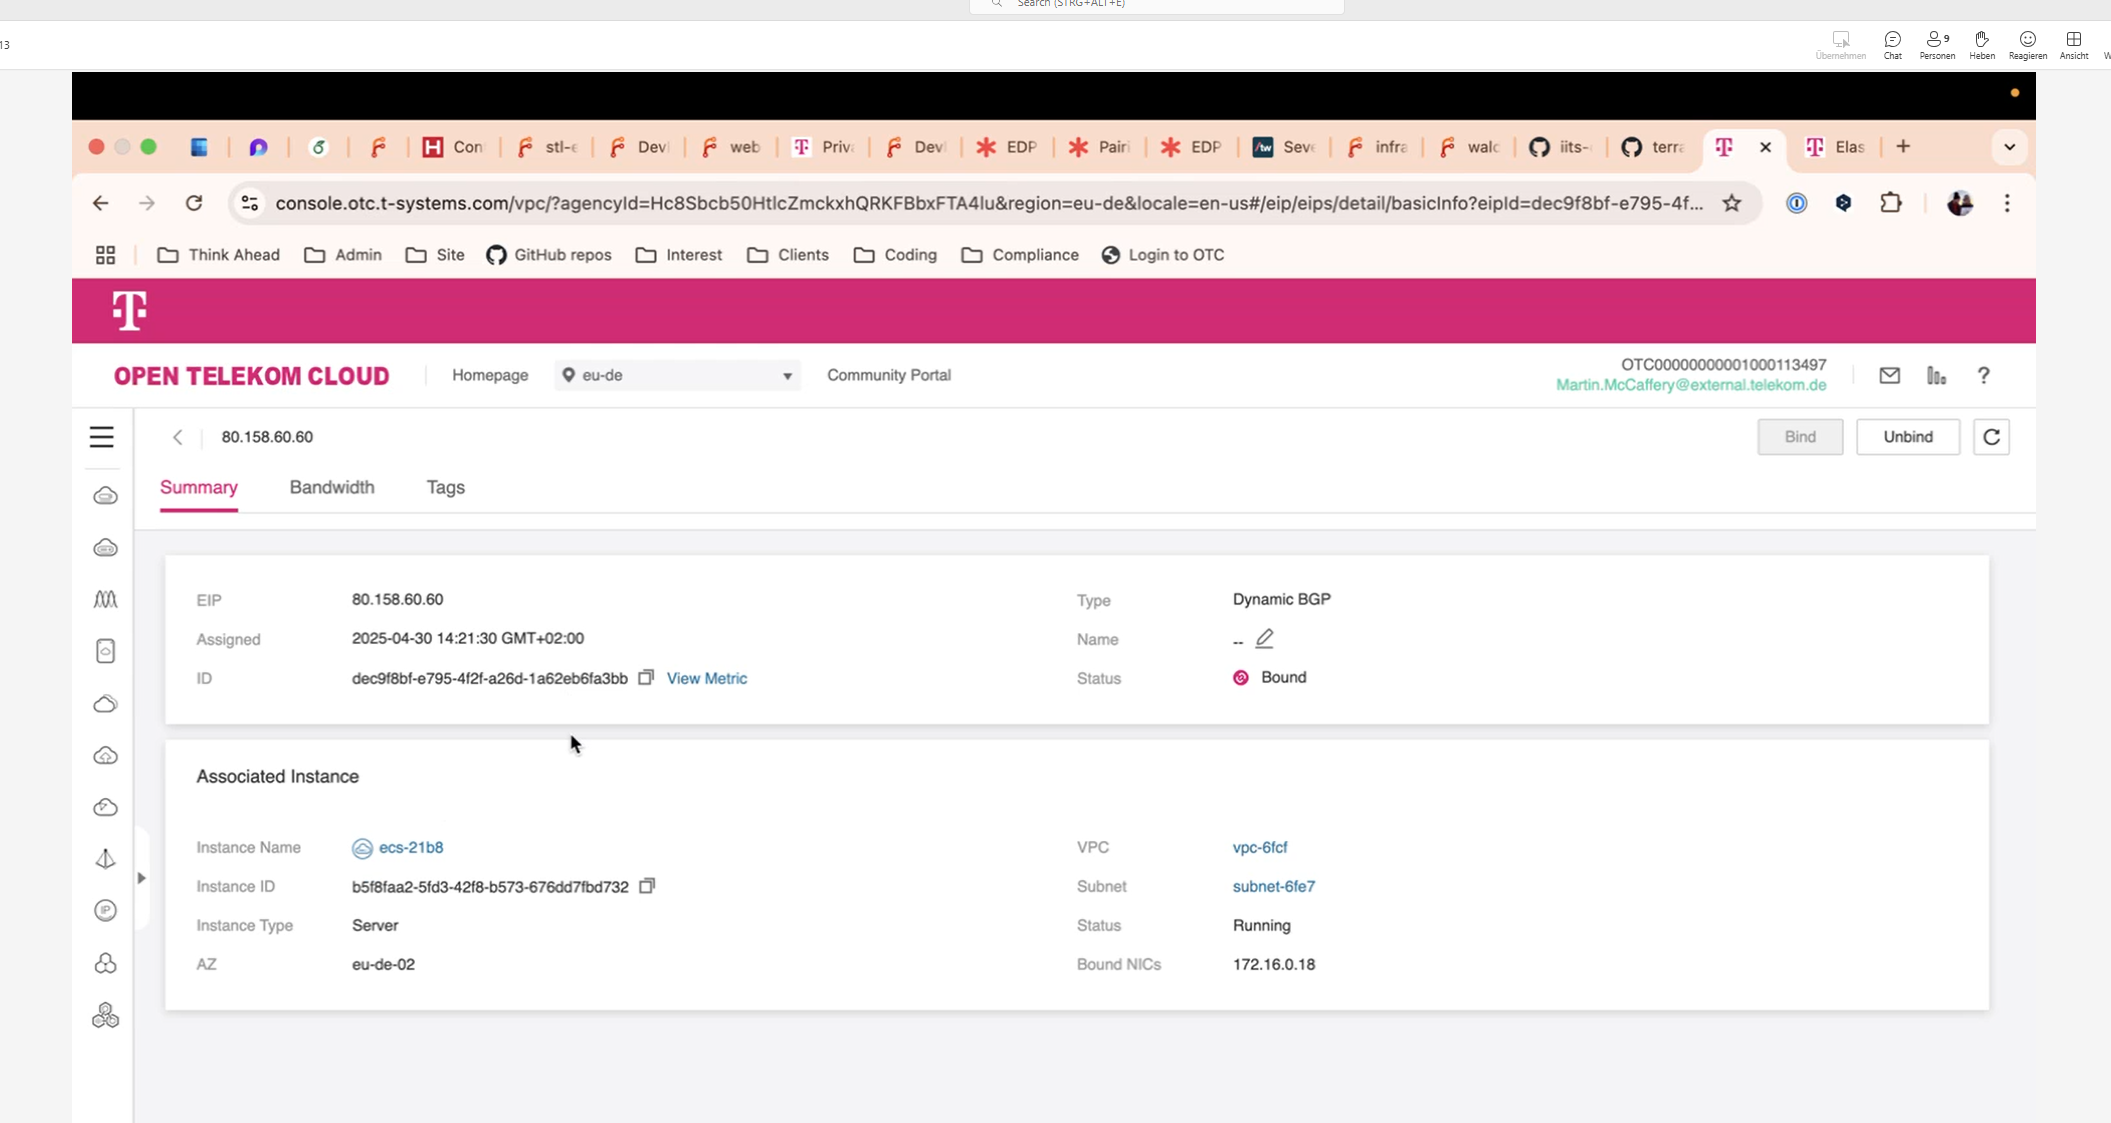Go back using the arrow beside 80.158.60.60
Viewport: 2111px width, 1123px height.
(x=178, y=437)
